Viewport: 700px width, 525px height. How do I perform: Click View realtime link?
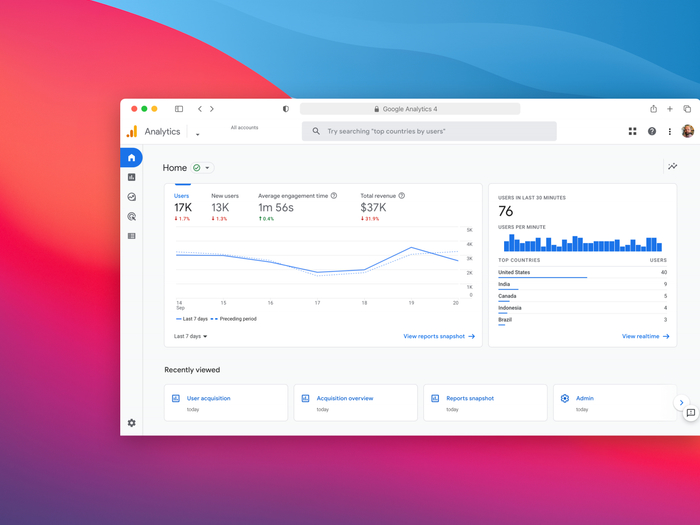tap(645, 337)
